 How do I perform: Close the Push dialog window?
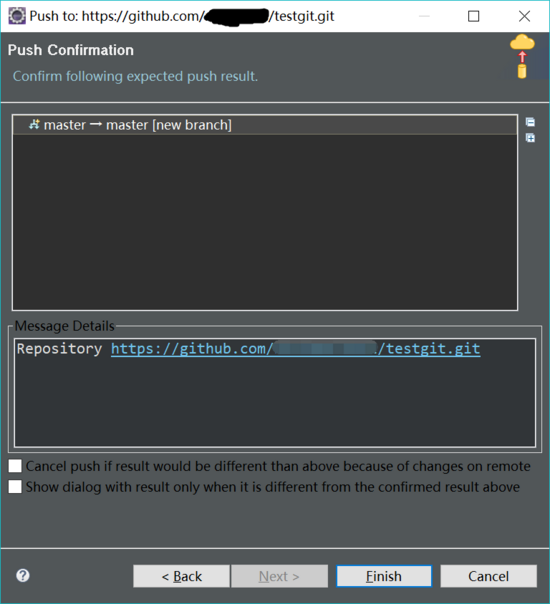pos(524,16)
